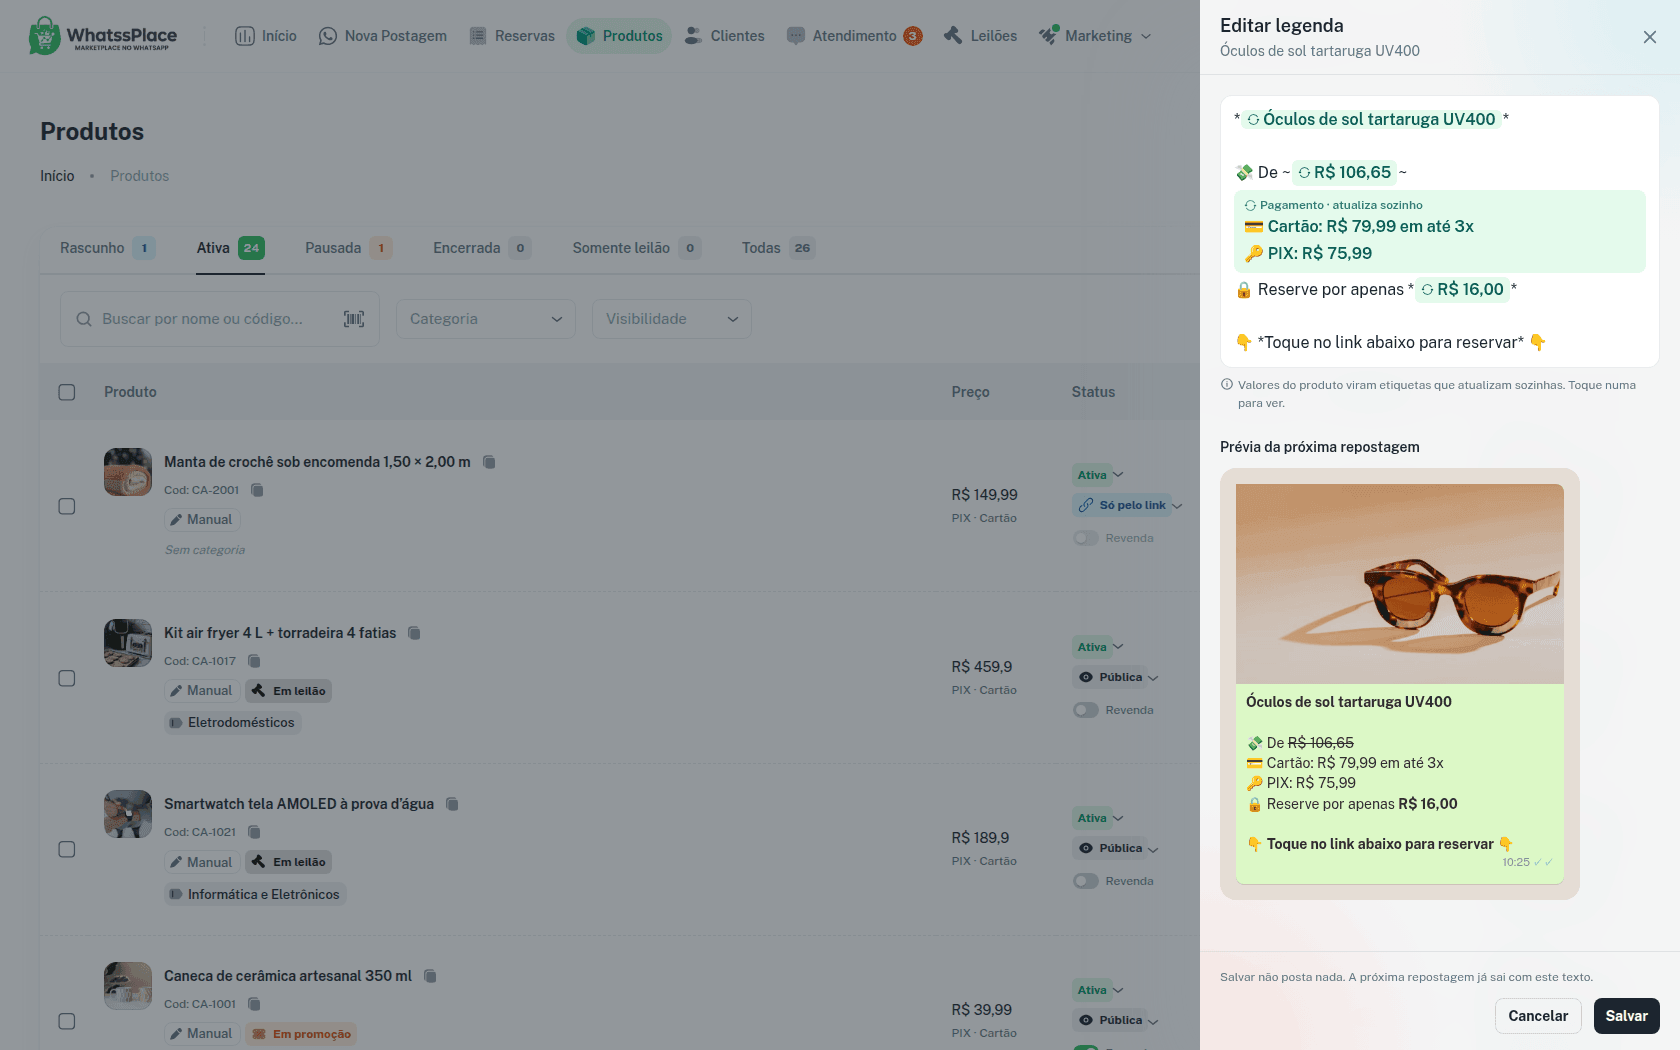Copy the Smartwatch product name
The image size is (1680, 1050).
click(x=452, y=804)
